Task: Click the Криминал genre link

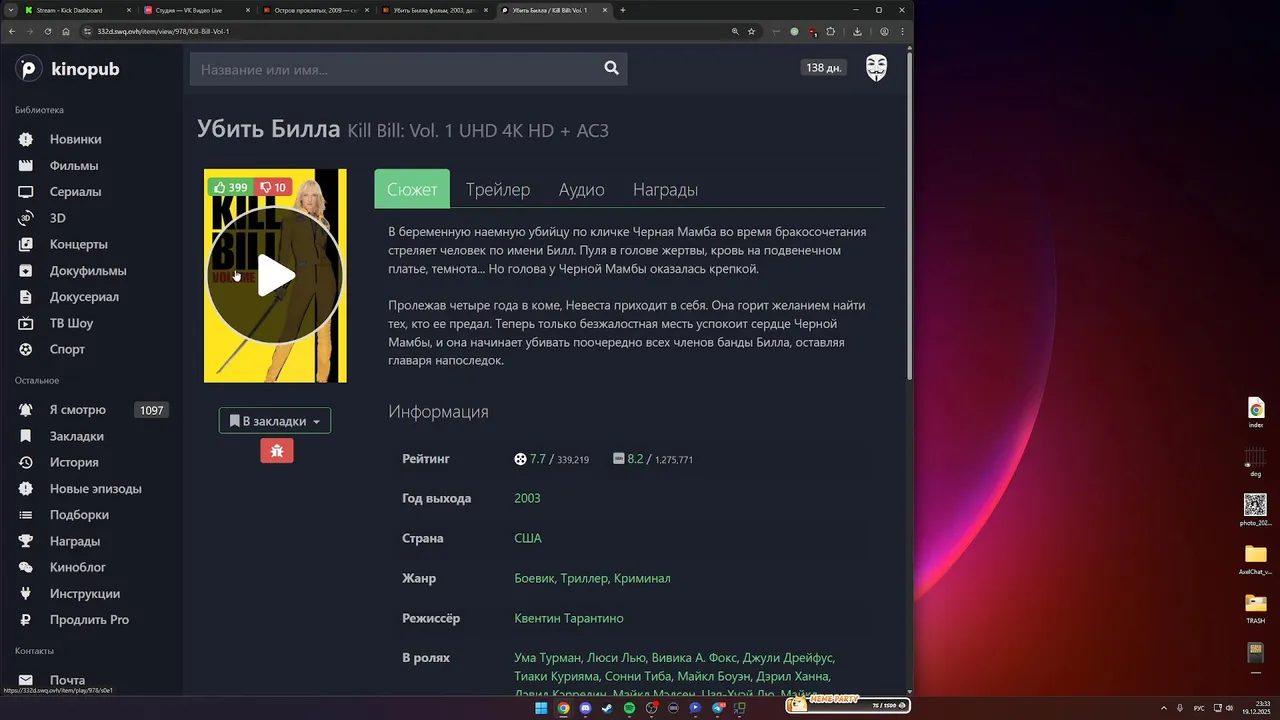Action: (x=642, y=578)
